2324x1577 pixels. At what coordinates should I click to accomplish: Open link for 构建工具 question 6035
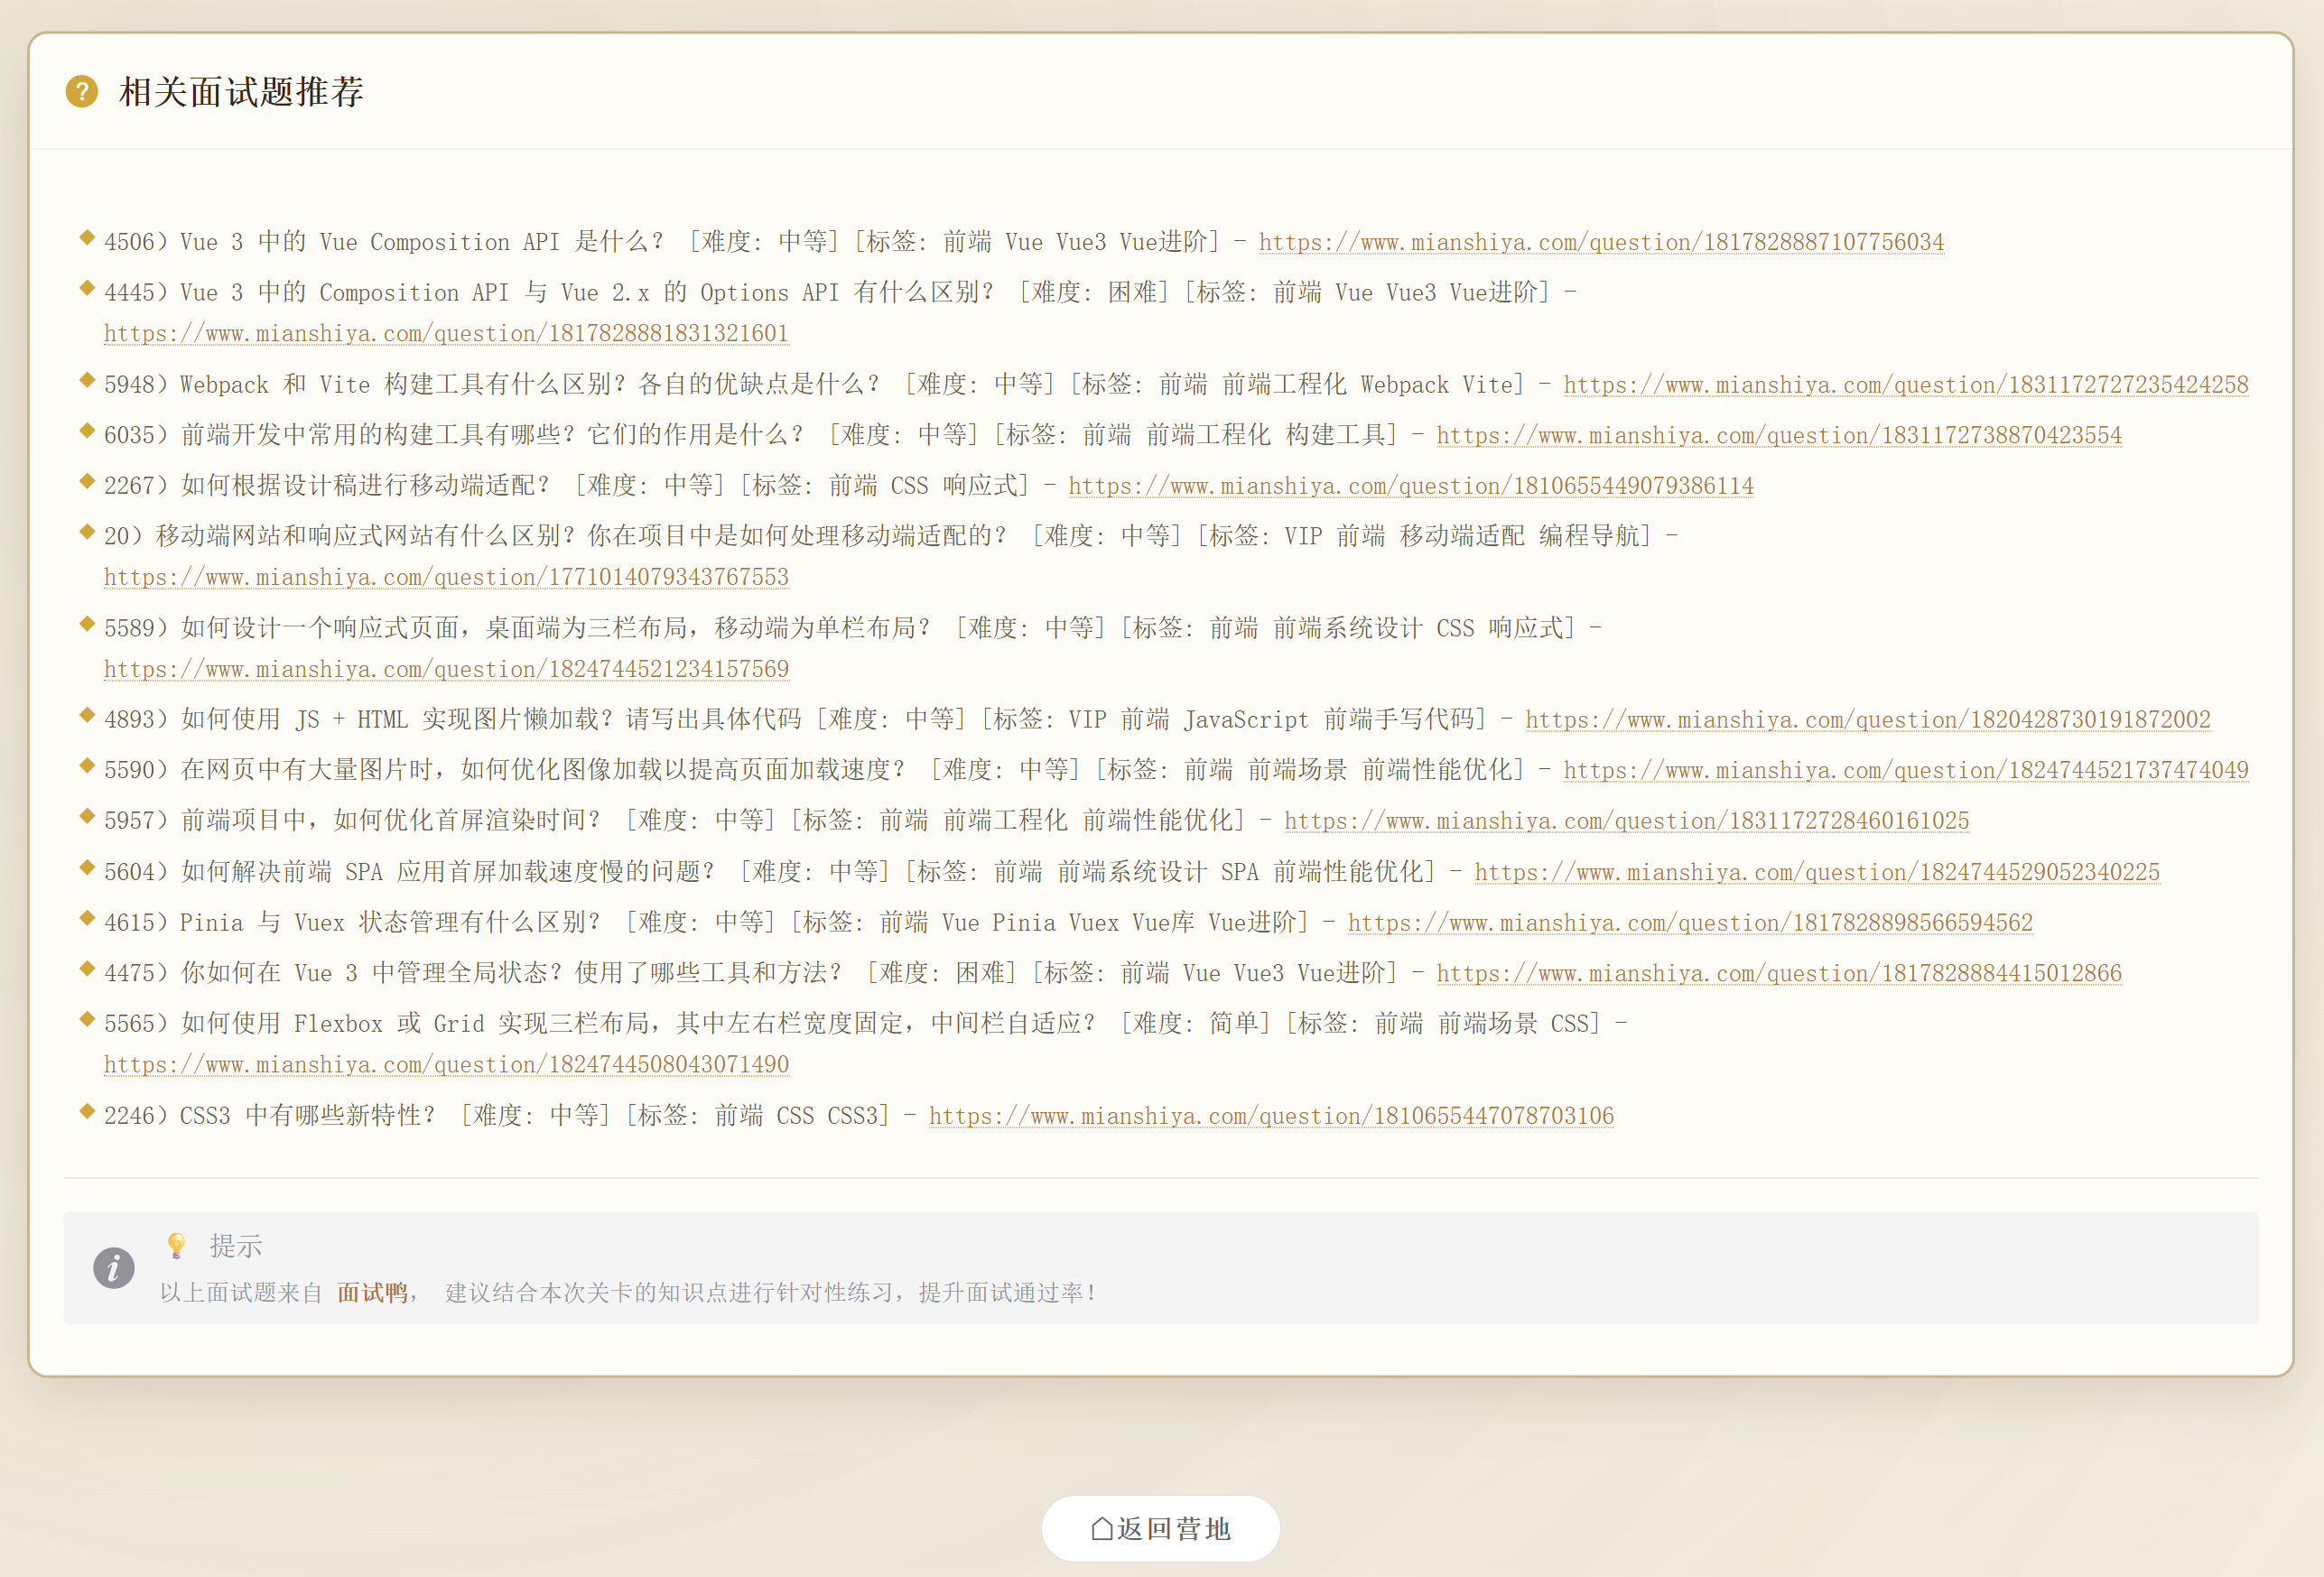[x=1778, y=436]
